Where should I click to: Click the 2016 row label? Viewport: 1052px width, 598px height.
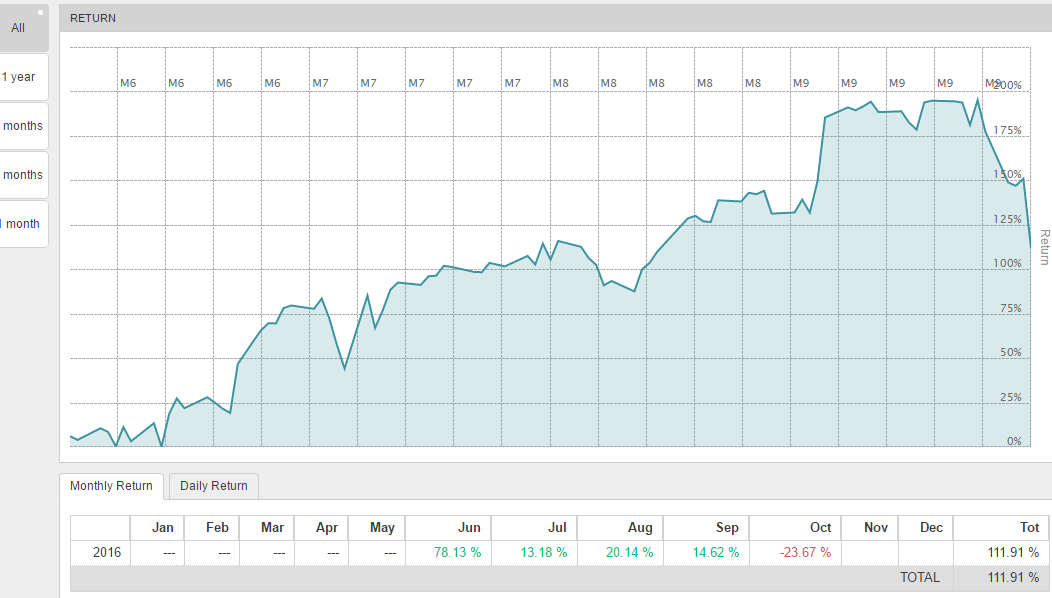coord(107,552)
